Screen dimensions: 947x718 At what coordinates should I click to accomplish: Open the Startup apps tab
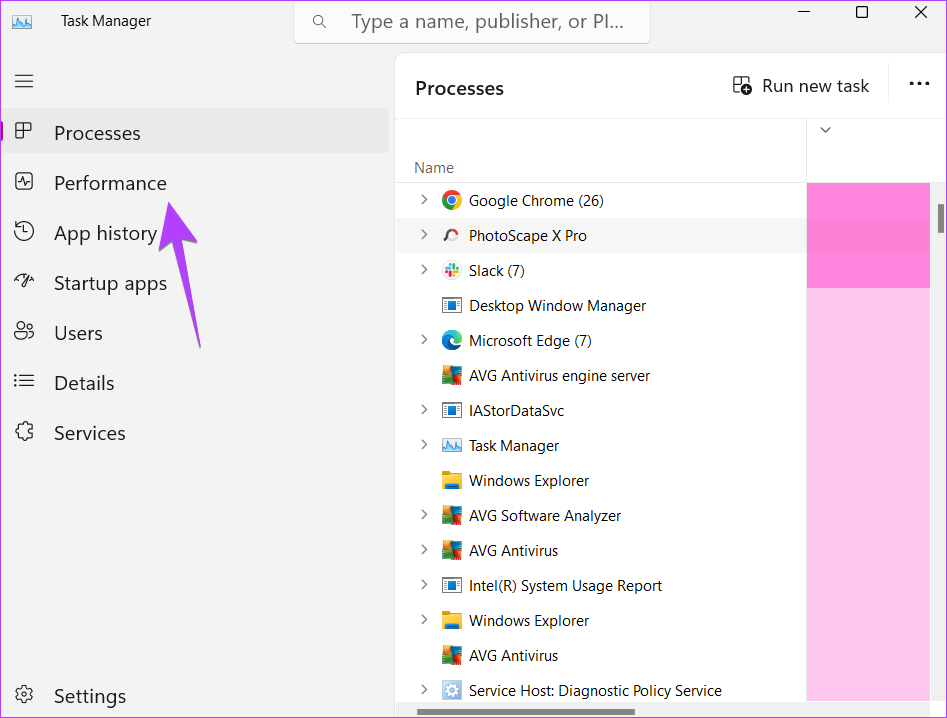pos(110,283)
